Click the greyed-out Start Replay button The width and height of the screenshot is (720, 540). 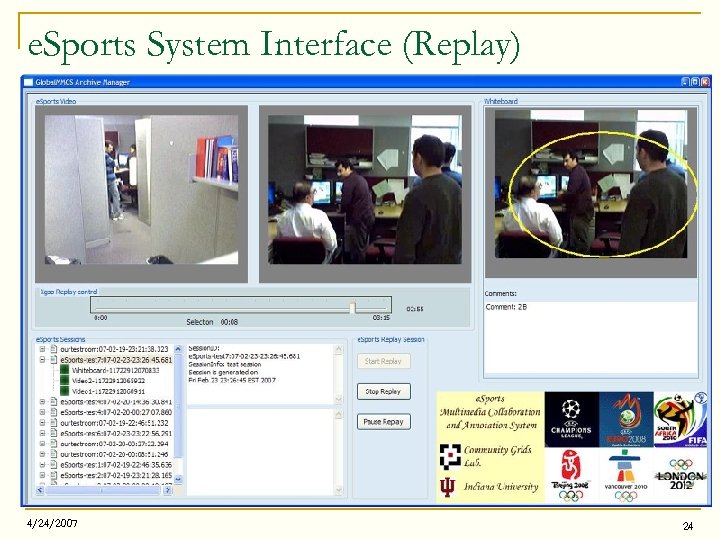click(383, 361)
